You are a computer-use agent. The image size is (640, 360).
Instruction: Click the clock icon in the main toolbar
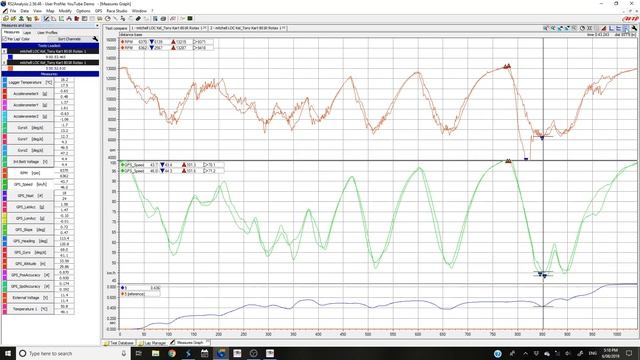pyautogui.click(x=108, y=18)
